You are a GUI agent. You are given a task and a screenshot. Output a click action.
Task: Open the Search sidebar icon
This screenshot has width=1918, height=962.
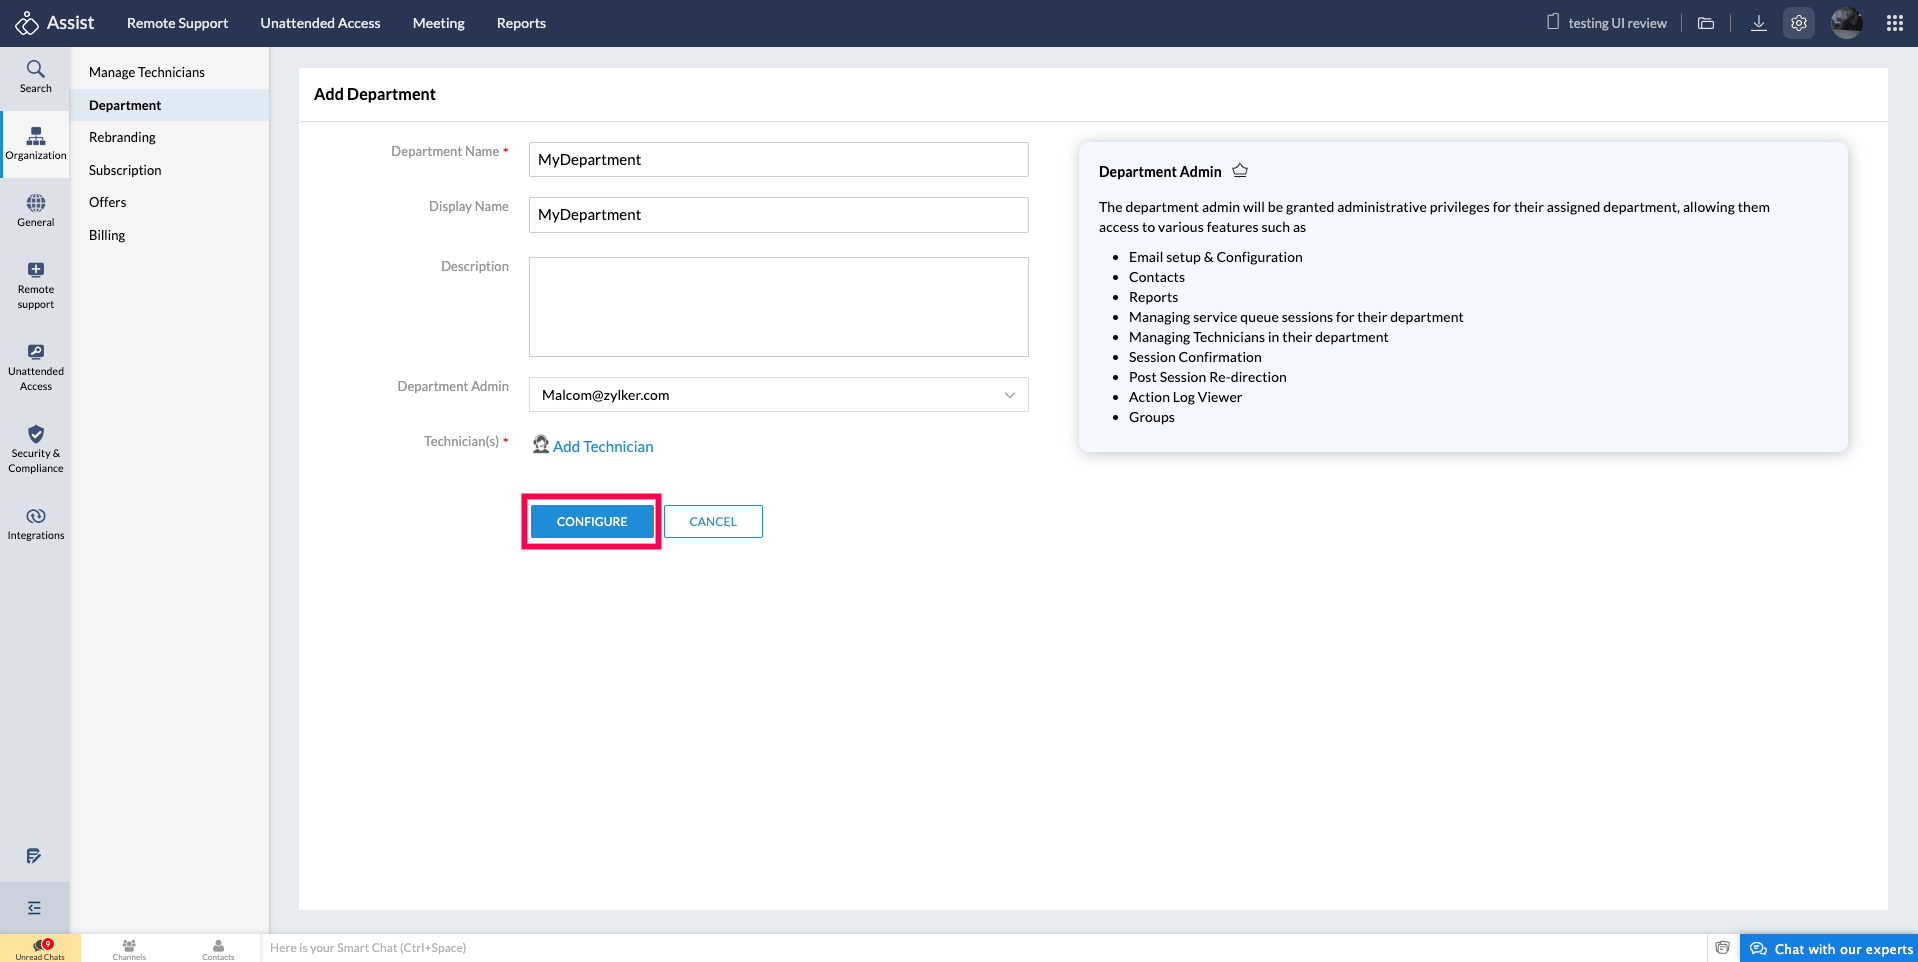[35, 76]
